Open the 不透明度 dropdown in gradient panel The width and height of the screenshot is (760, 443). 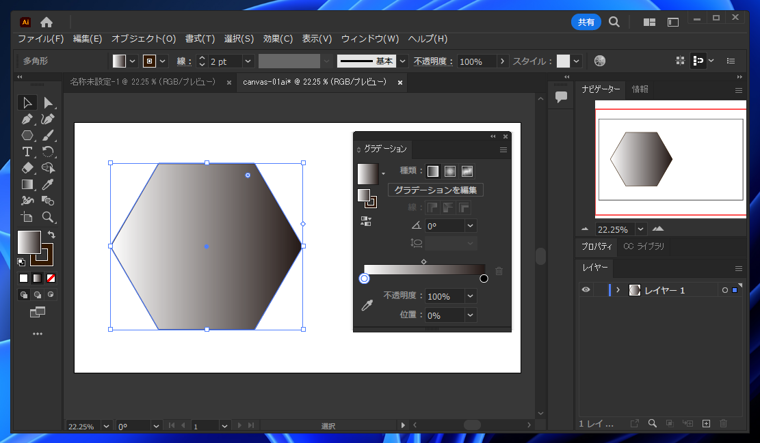pyautogui.click(x=469, y=296)
